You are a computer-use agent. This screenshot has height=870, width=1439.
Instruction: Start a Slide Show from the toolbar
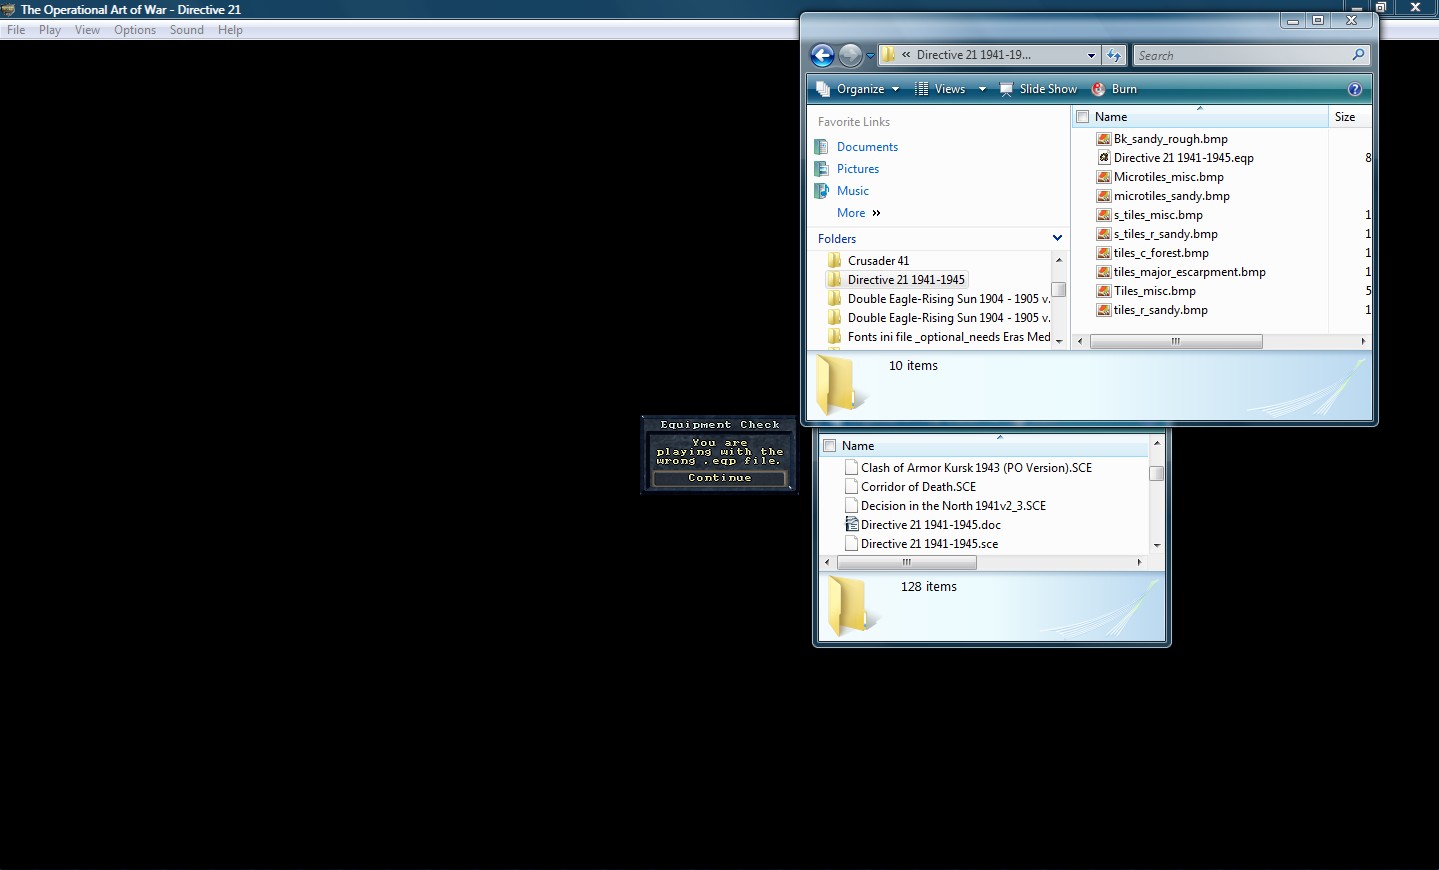click(x=1038, y=88)
